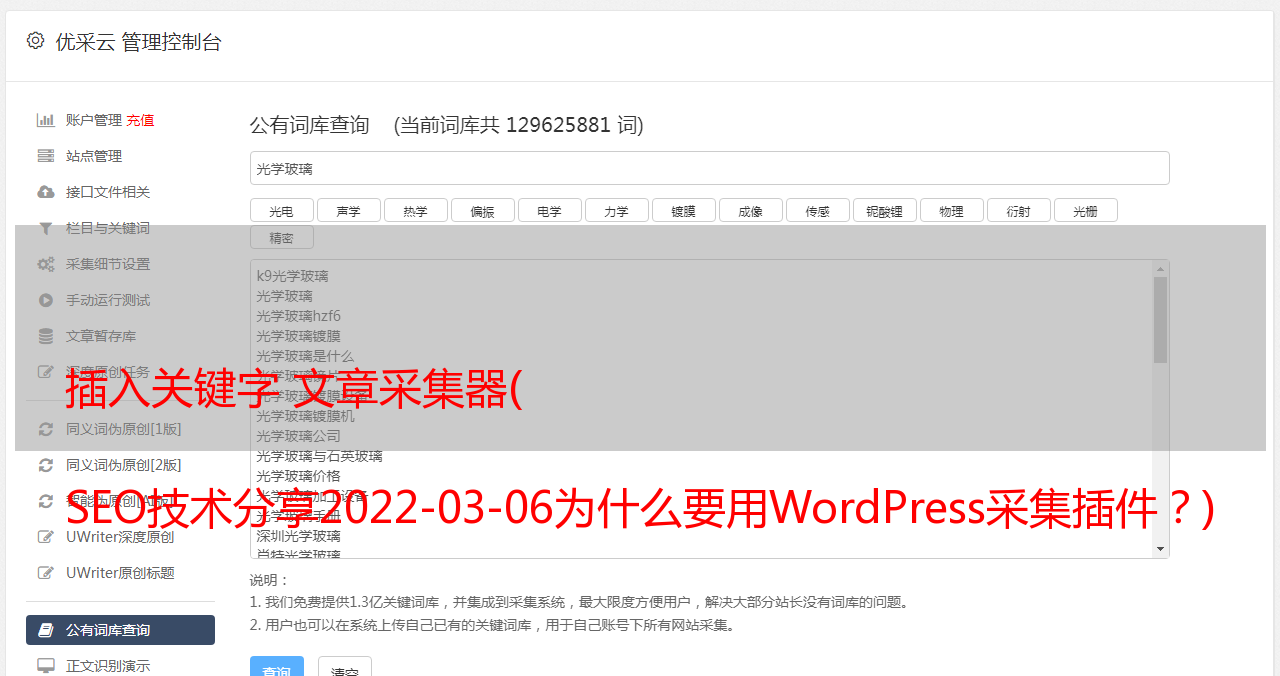The height and width of the screenshot is (676, 1280).
Task: Click the results list scrollbar thumb
Action: pyautogui.click(x=1160, y=320)
